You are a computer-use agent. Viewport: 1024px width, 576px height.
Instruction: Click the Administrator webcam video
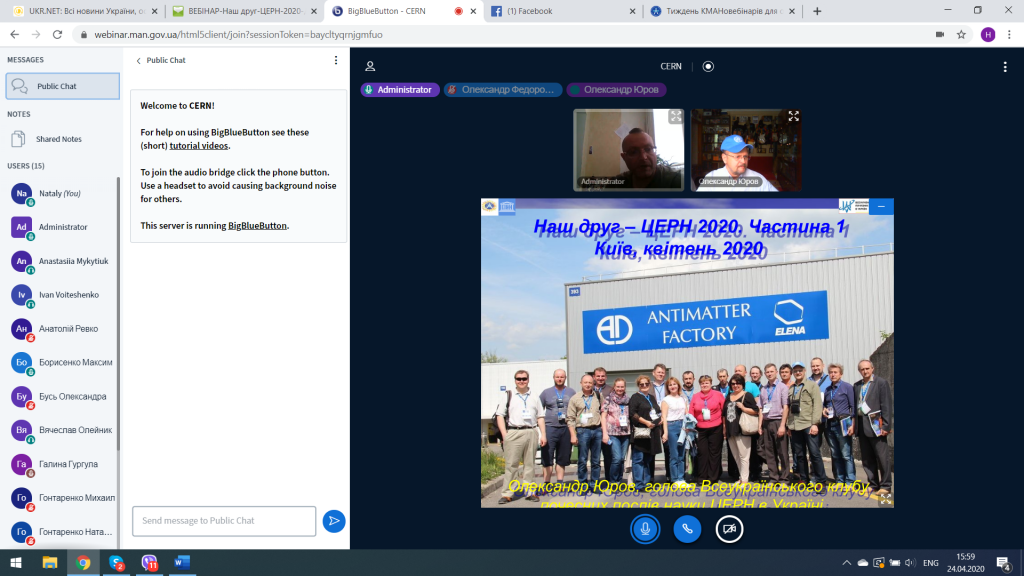(x=628, y=150)
